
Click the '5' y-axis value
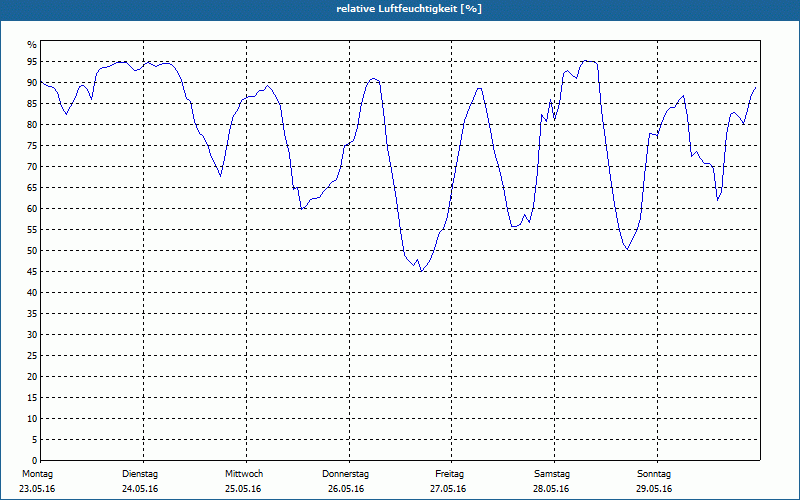35,439
